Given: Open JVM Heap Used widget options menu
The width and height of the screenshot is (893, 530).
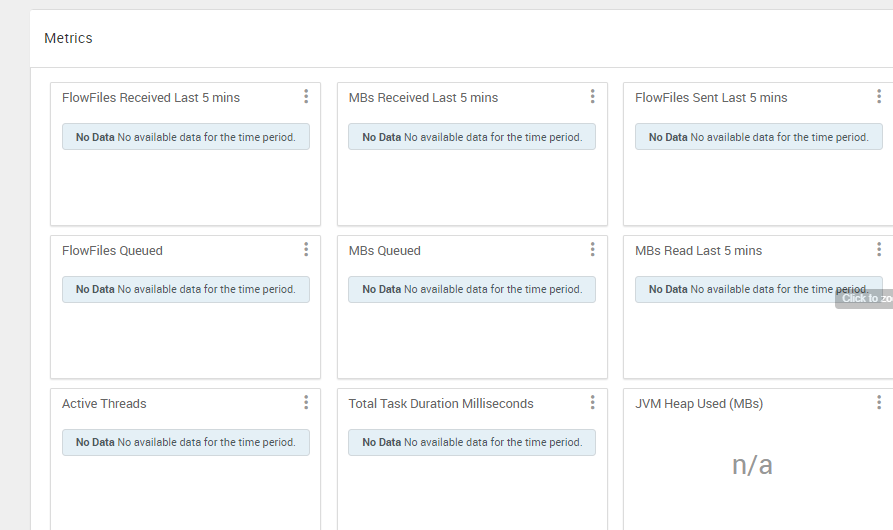Looking at the screenshot, I should click(x=879, y=403).
